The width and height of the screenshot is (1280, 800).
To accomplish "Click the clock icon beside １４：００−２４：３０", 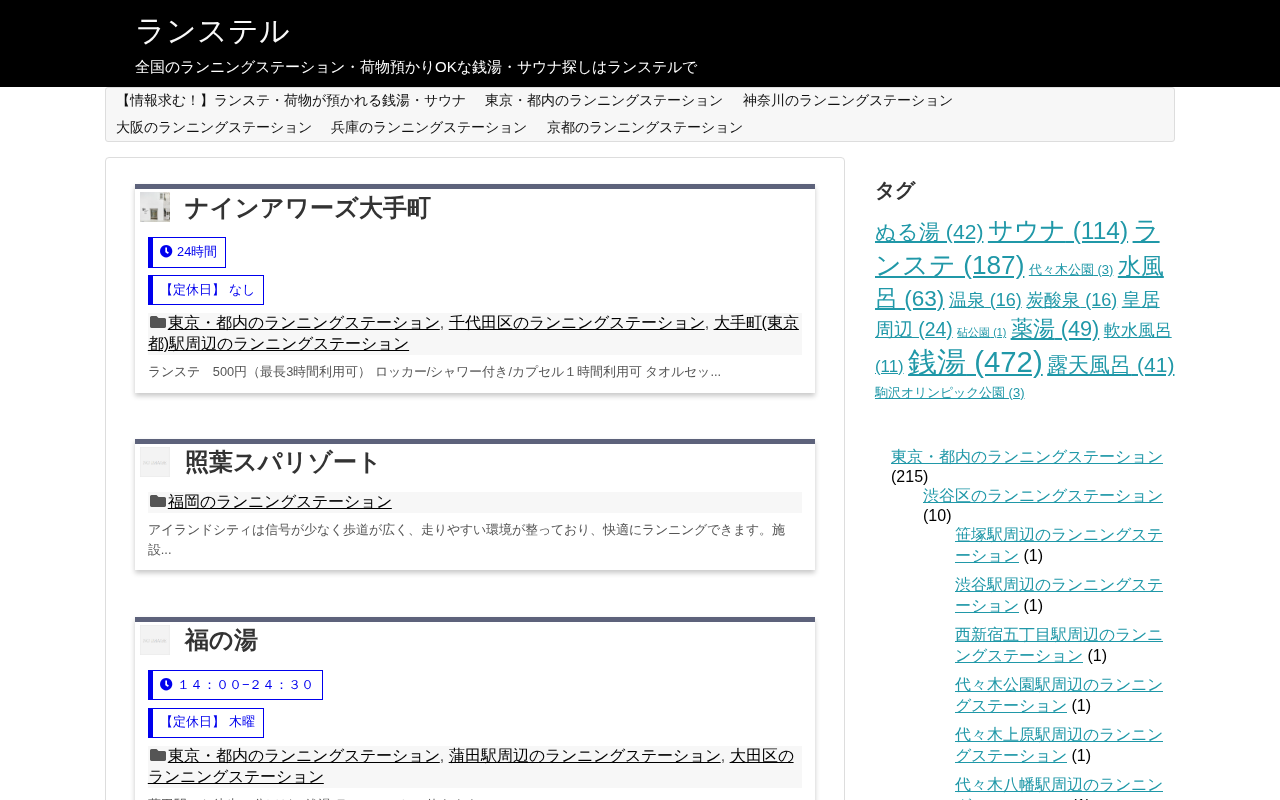I will (x=166, y=684).
